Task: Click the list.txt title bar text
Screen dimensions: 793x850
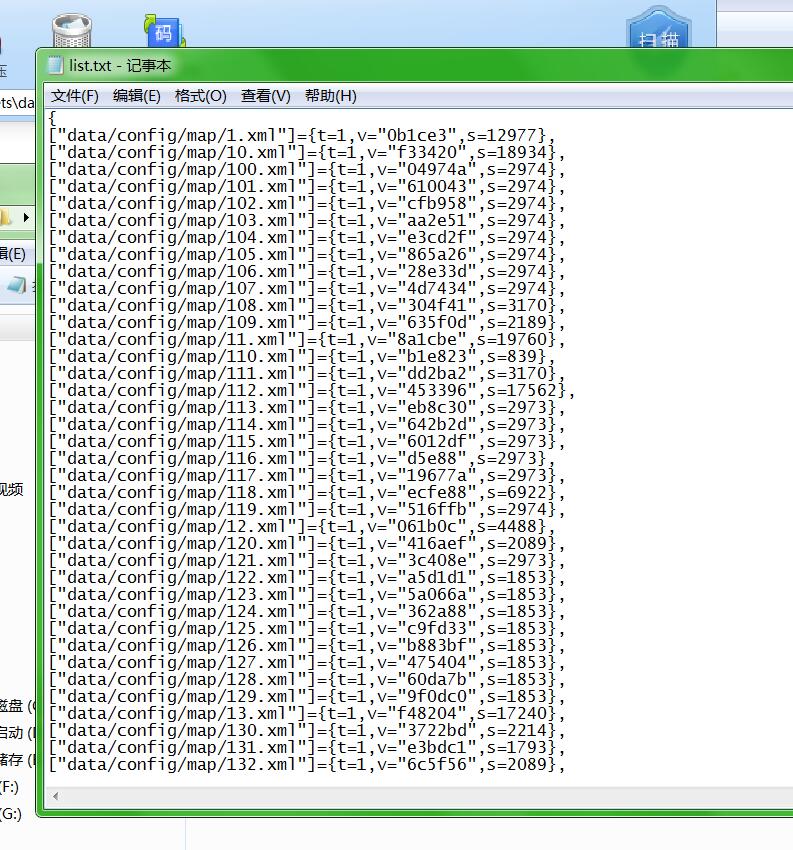Action: (x=119, y=66)
